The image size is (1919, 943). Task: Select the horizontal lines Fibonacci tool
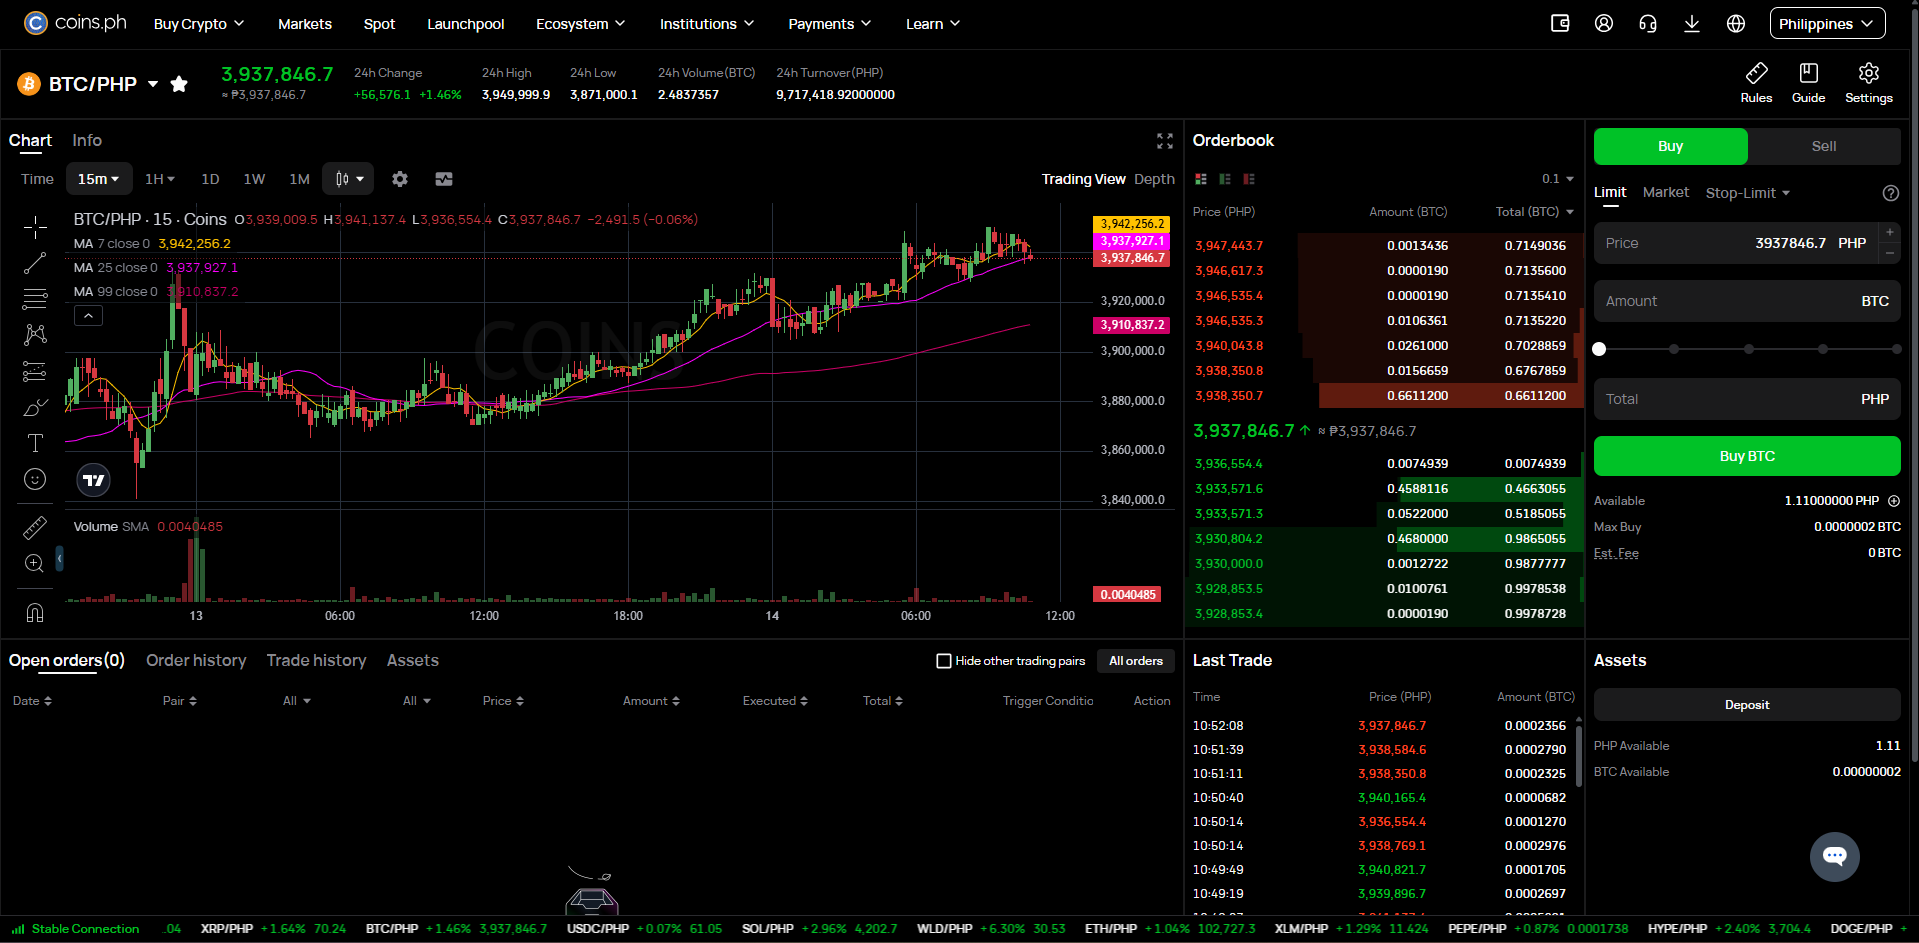[35, 299]
